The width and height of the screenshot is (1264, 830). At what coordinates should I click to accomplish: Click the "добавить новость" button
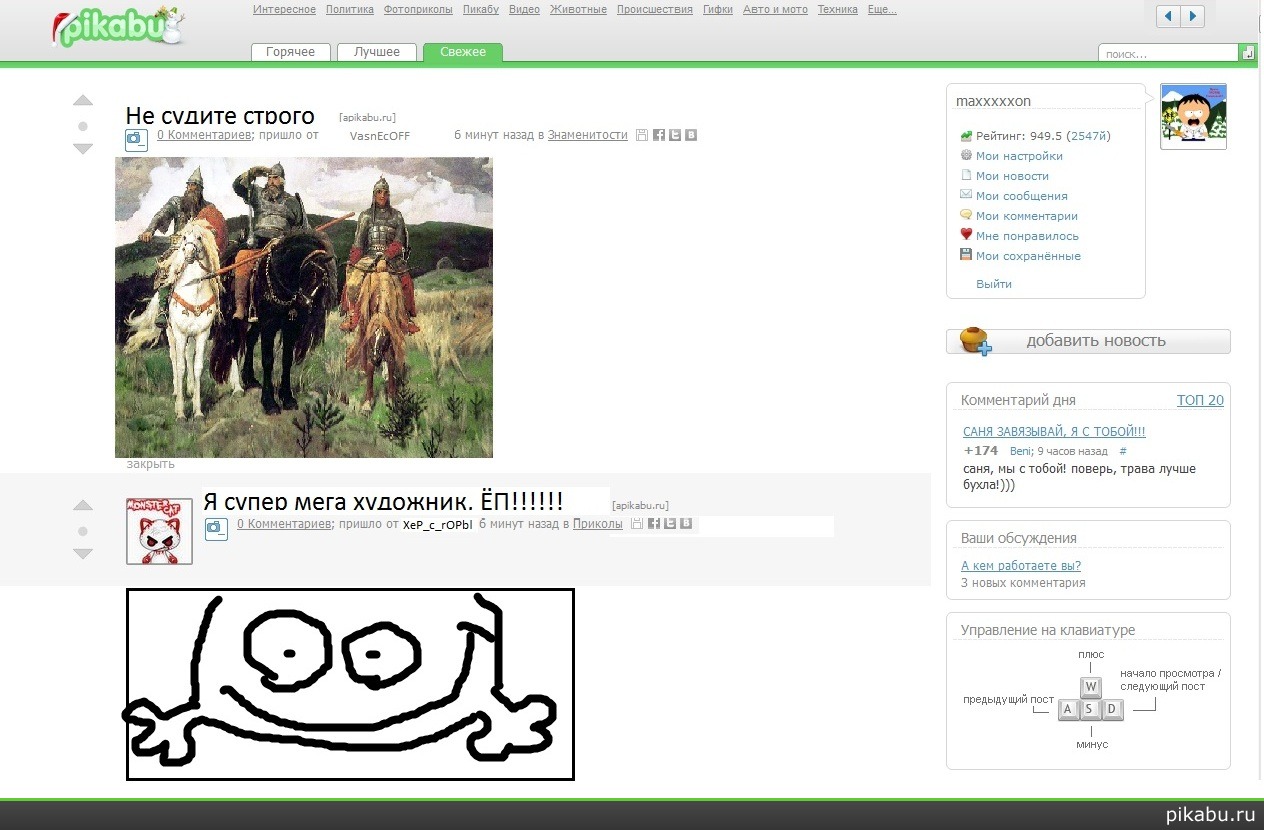[1088, 341]
